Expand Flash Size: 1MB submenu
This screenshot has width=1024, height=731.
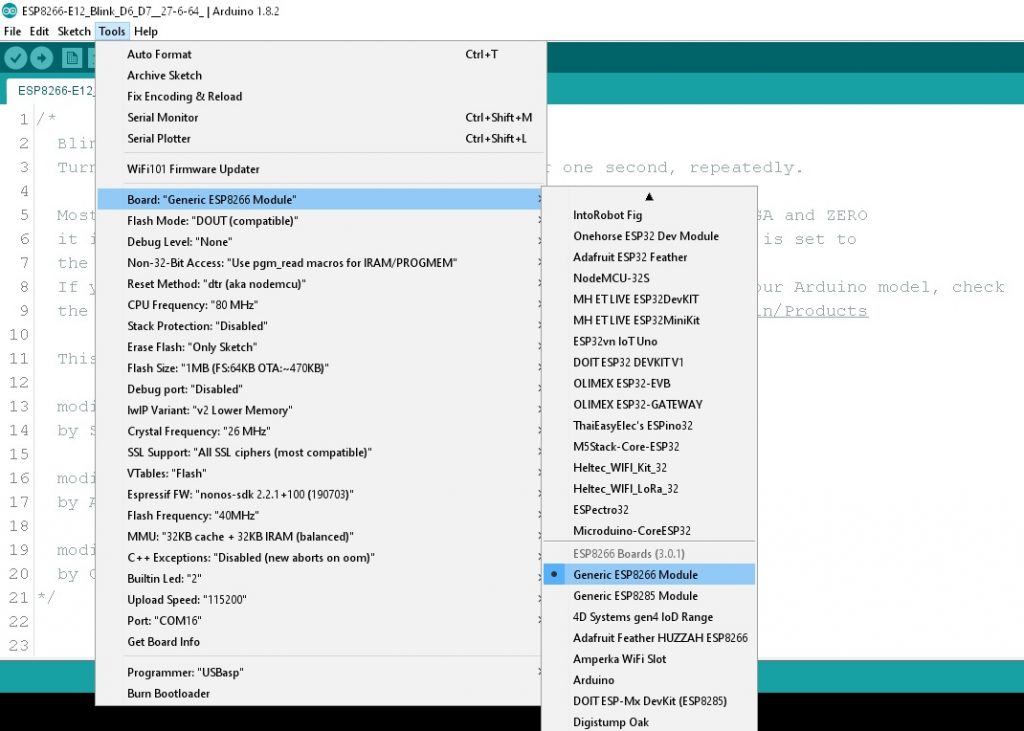pyautogui.click(x=320, y=368)
